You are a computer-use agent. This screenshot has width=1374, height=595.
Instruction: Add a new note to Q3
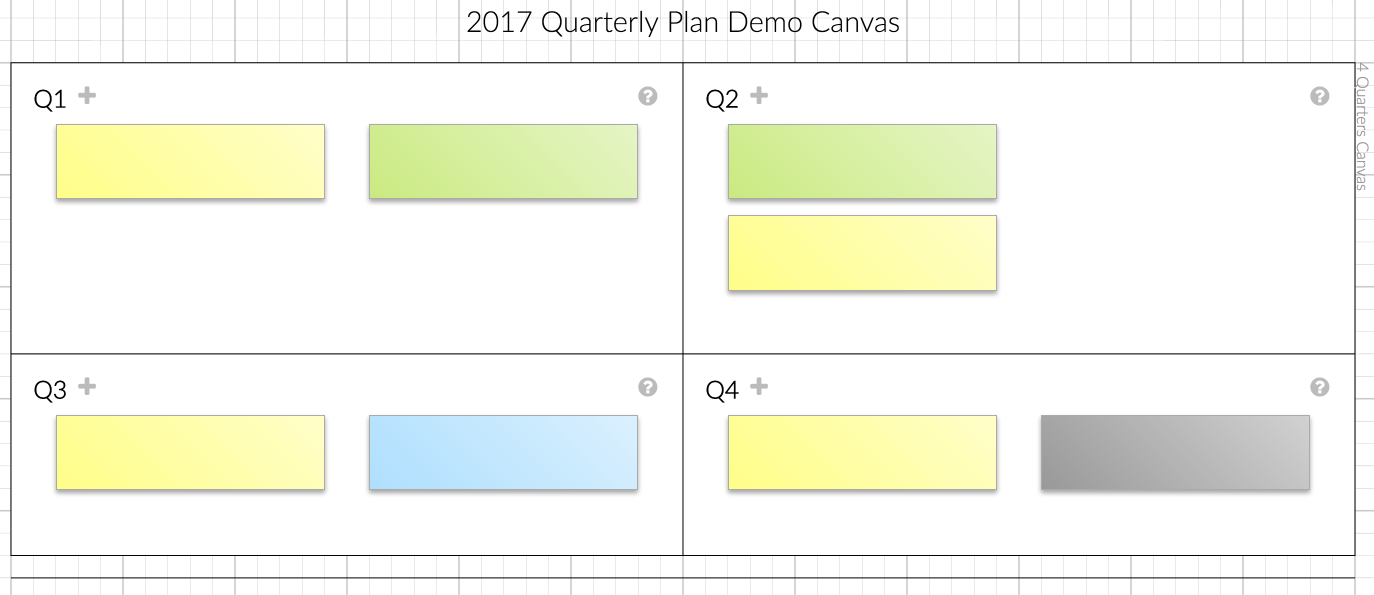coord(88,386)
